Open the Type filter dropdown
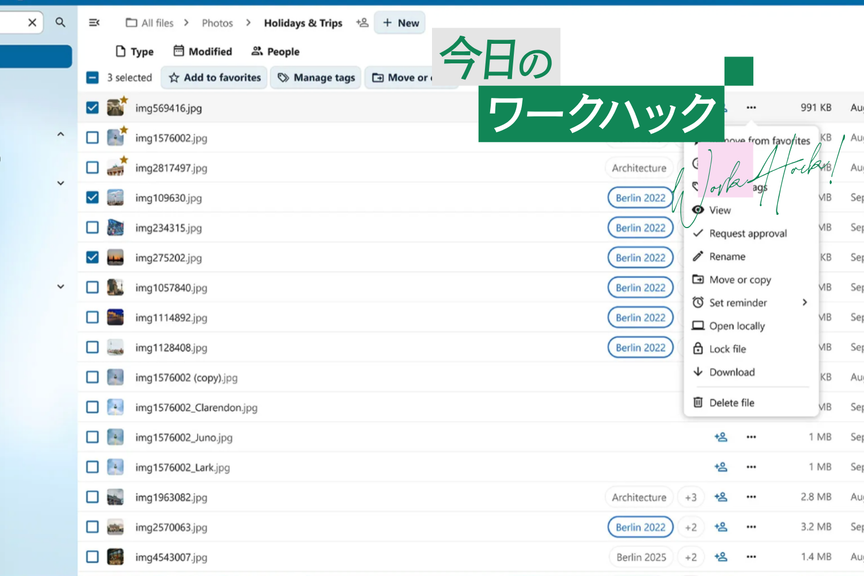Viewport: 864px width, 576px height. [134, 51]
